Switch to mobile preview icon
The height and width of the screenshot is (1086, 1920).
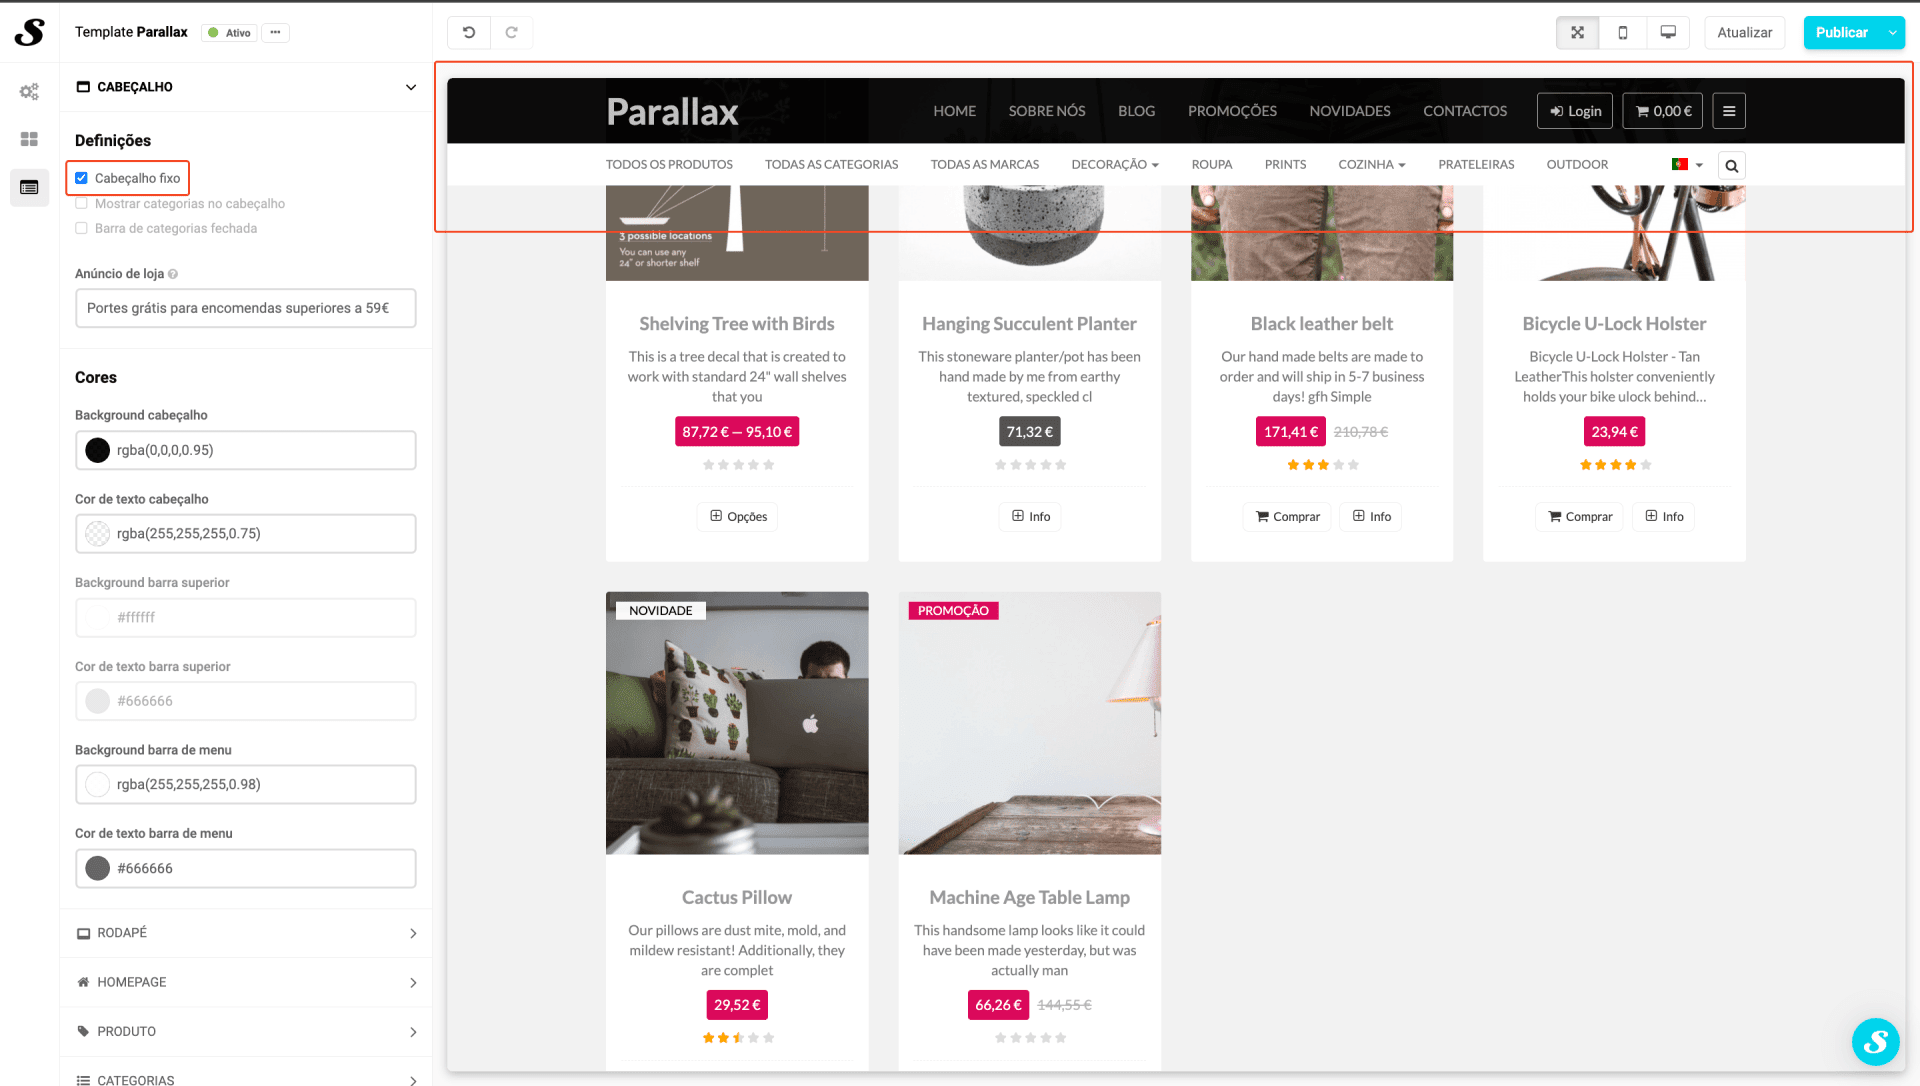click(1622, 32)
